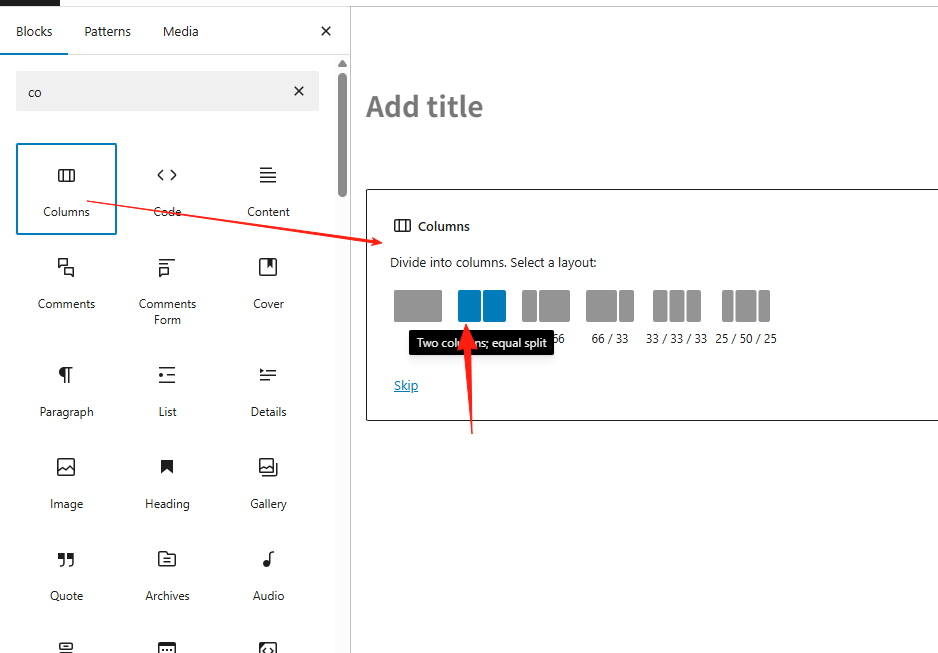Select the 33/33/33 three-column layout
This screenshot has height=653, width=938.
675,305
